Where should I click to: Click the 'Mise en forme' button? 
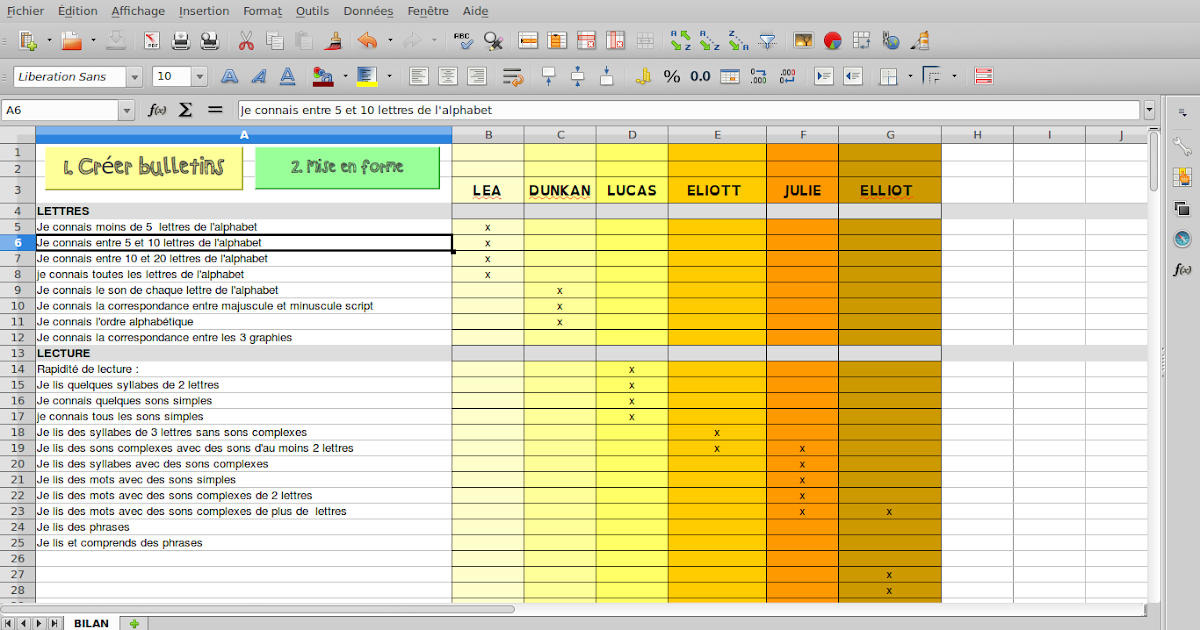[x=347, y=167]
